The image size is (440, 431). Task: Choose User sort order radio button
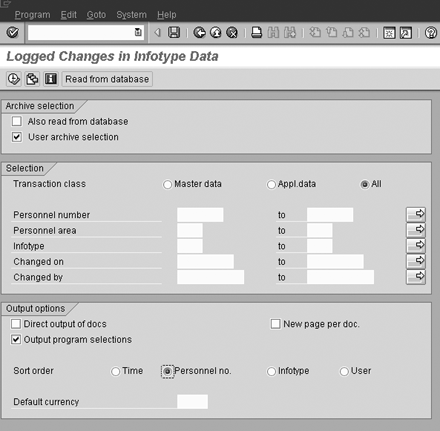coord(344,371)
